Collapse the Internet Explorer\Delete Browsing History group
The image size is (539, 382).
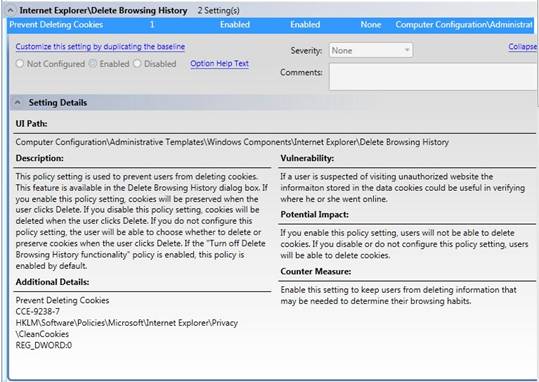pos(11,11)
